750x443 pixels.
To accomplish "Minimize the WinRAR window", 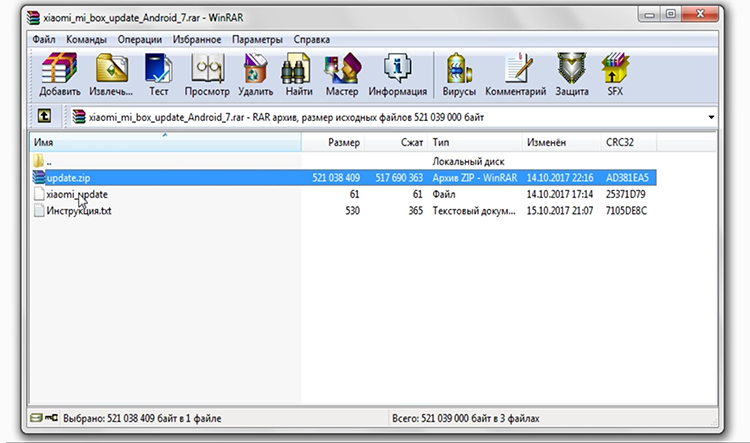I will coord(649,14).
